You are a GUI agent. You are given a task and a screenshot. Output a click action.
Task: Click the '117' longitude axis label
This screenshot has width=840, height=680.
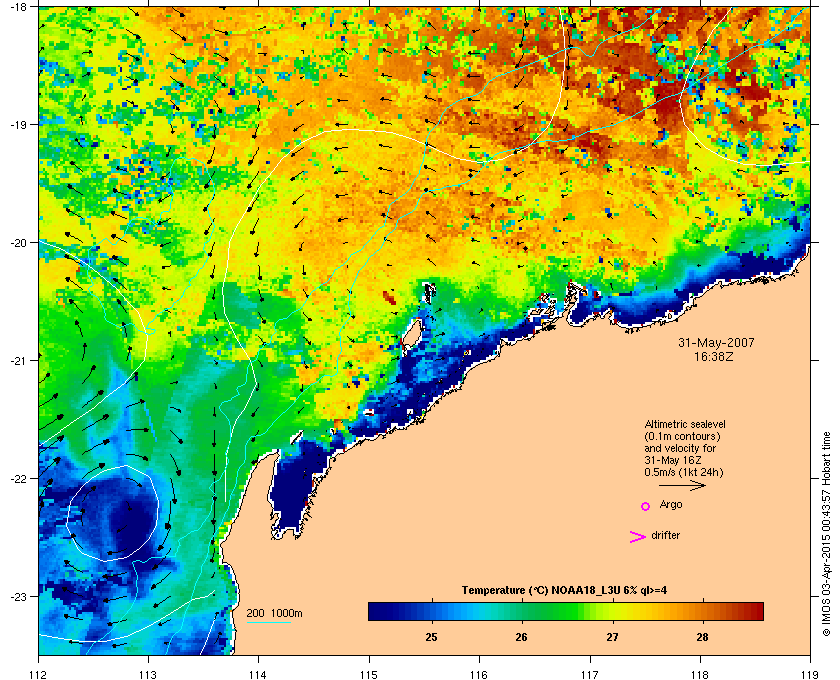590,674
